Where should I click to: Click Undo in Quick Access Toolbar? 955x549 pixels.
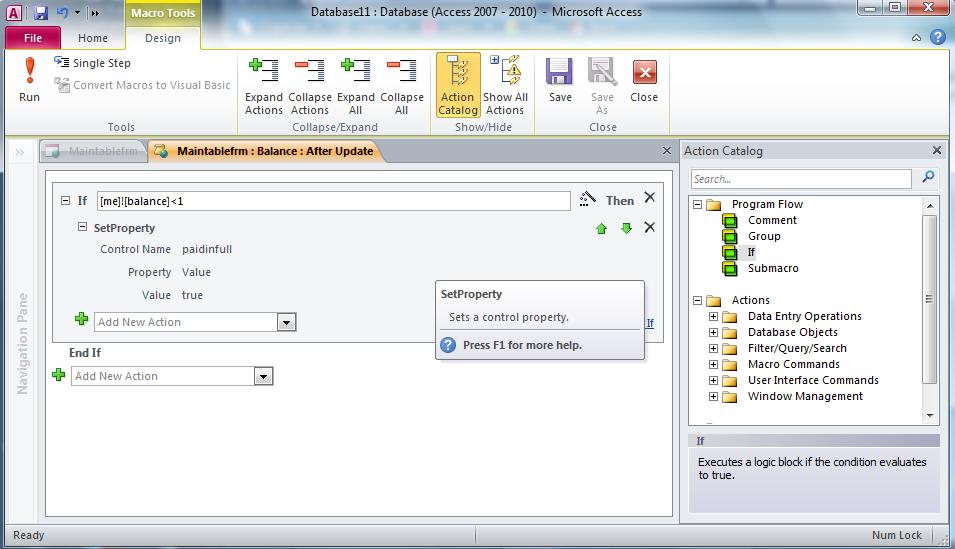[62, 12]
